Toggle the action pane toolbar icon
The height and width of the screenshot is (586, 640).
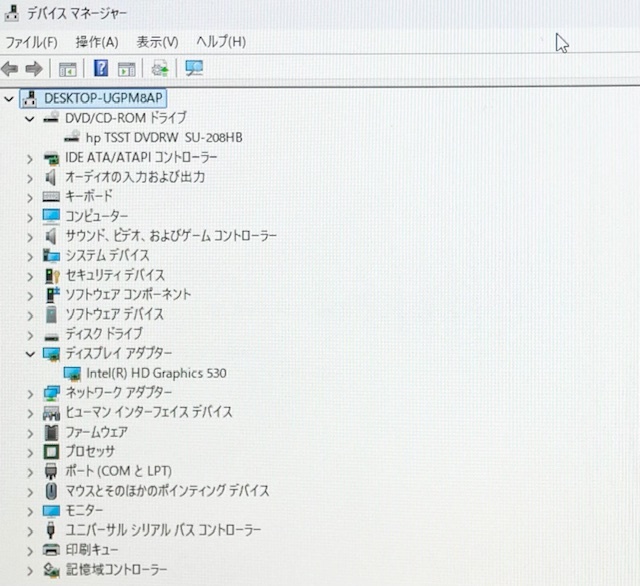click(x=127, y=69)
